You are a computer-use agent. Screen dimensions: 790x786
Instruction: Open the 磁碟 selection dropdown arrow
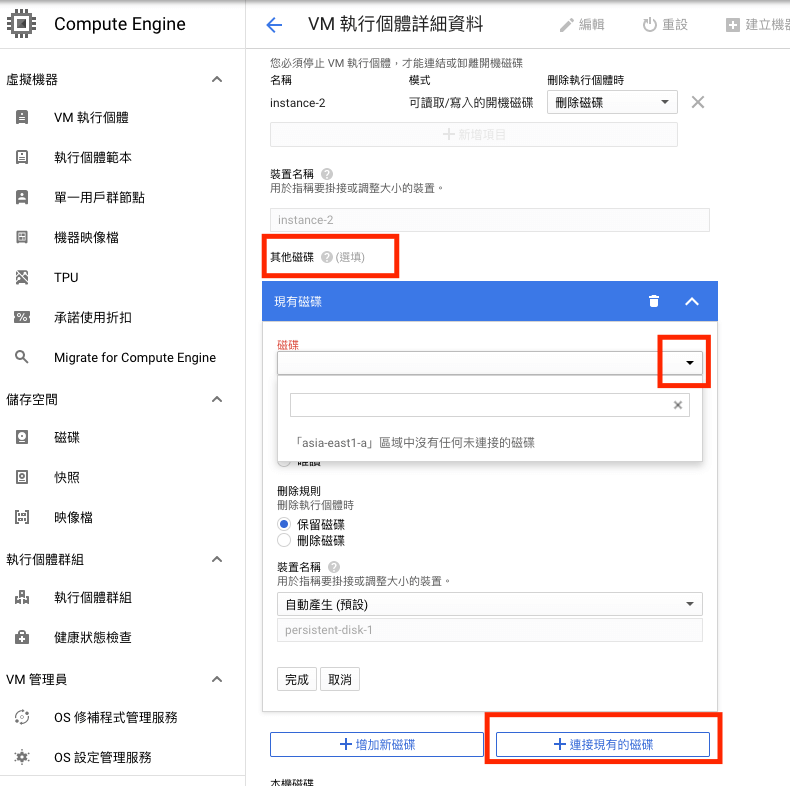click(x=690, y=363)
